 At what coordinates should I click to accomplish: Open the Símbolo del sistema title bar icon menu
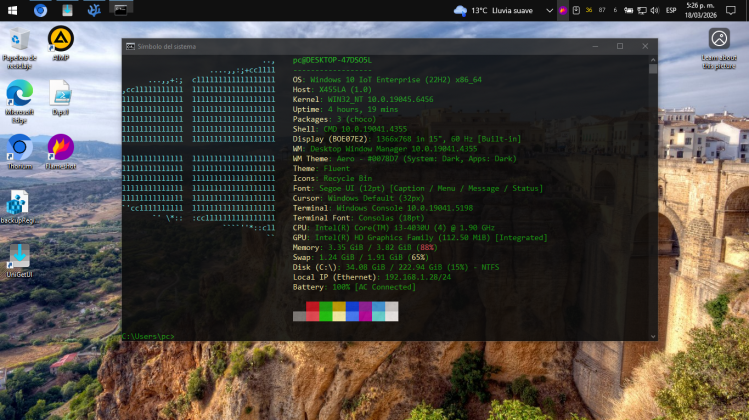(x=130, y=46)
